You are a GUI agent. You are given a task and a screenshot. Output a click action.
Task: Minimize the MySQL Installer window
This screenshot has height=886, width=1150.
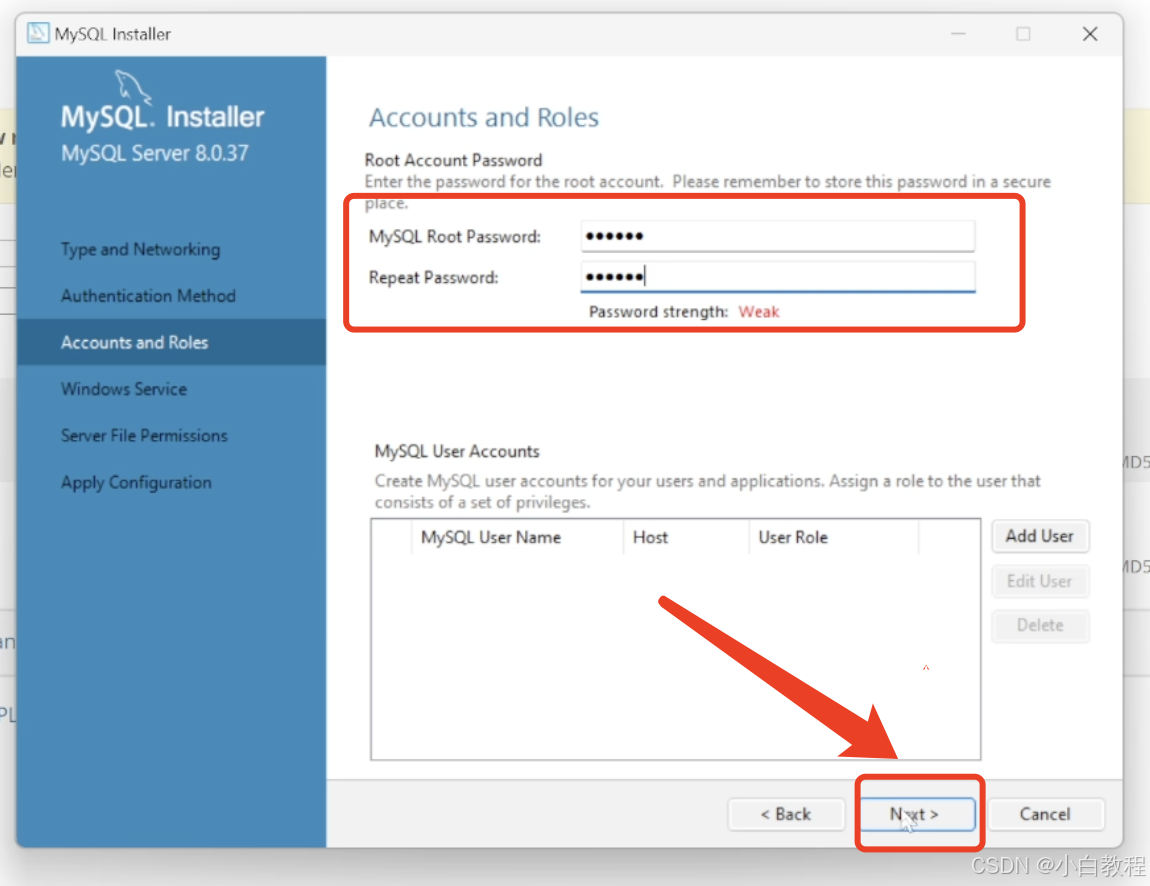(x=958, y=34)
